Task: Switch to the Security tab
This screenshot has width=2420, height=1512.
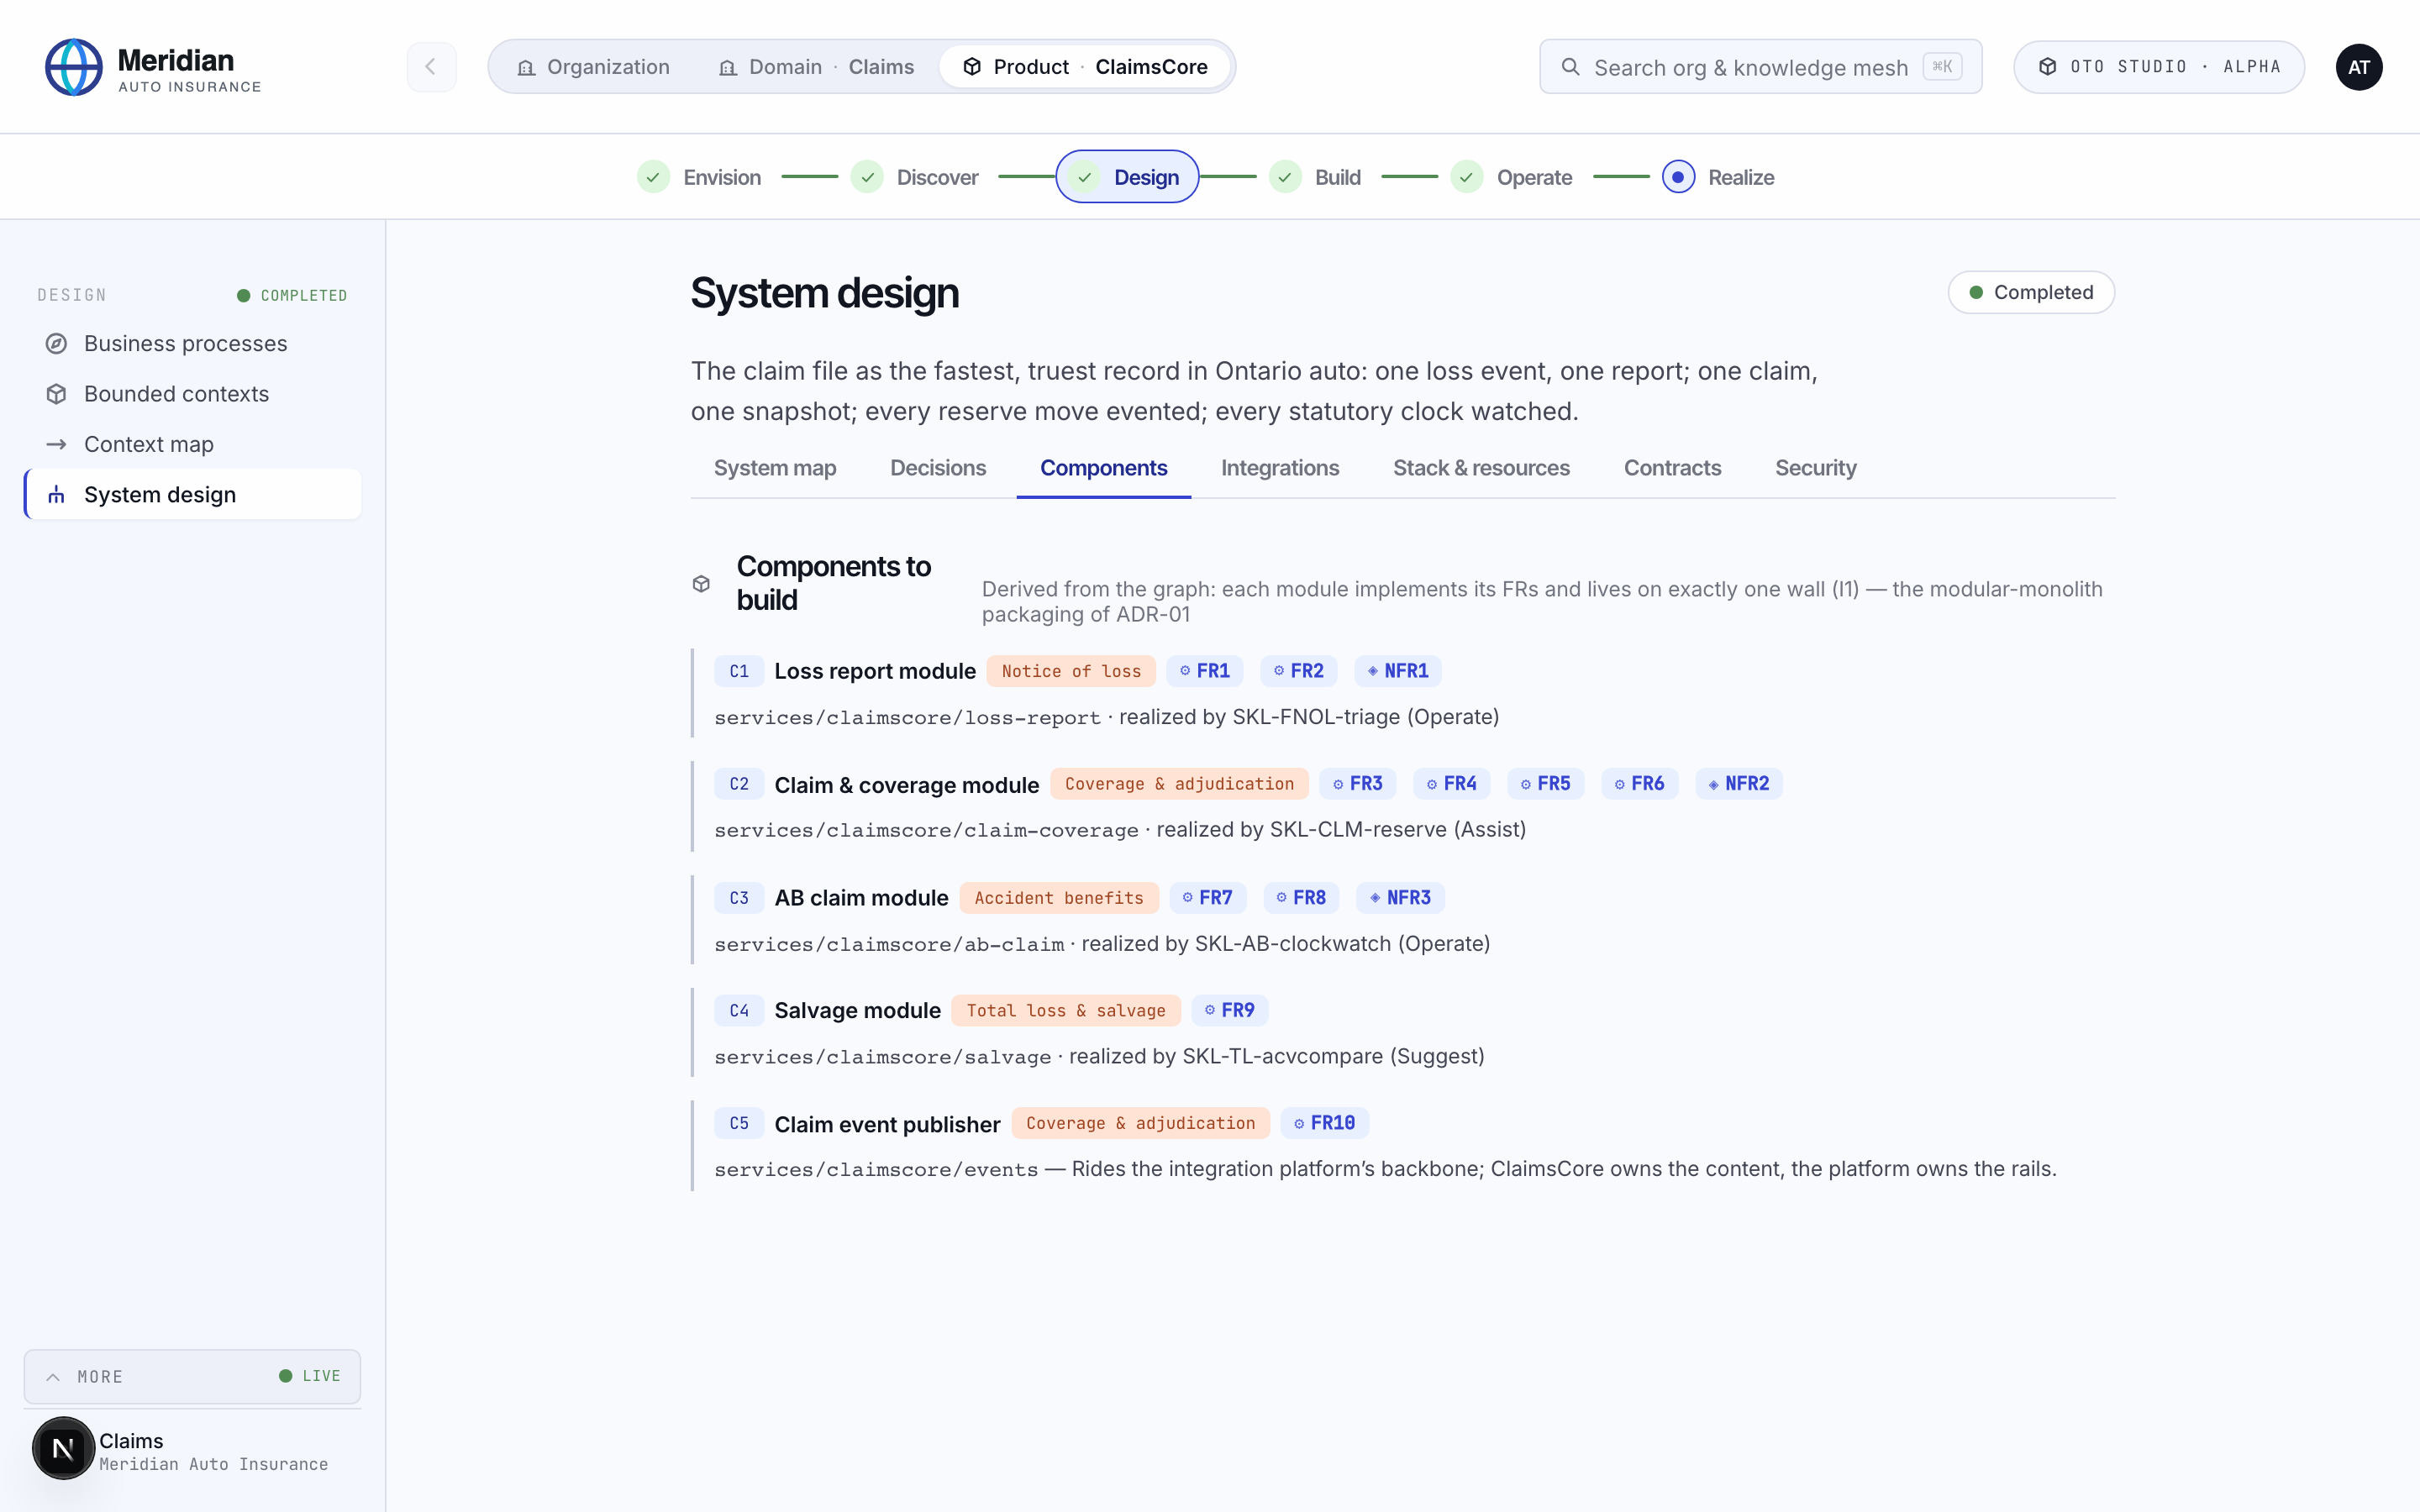Action: pos(1815,468)
